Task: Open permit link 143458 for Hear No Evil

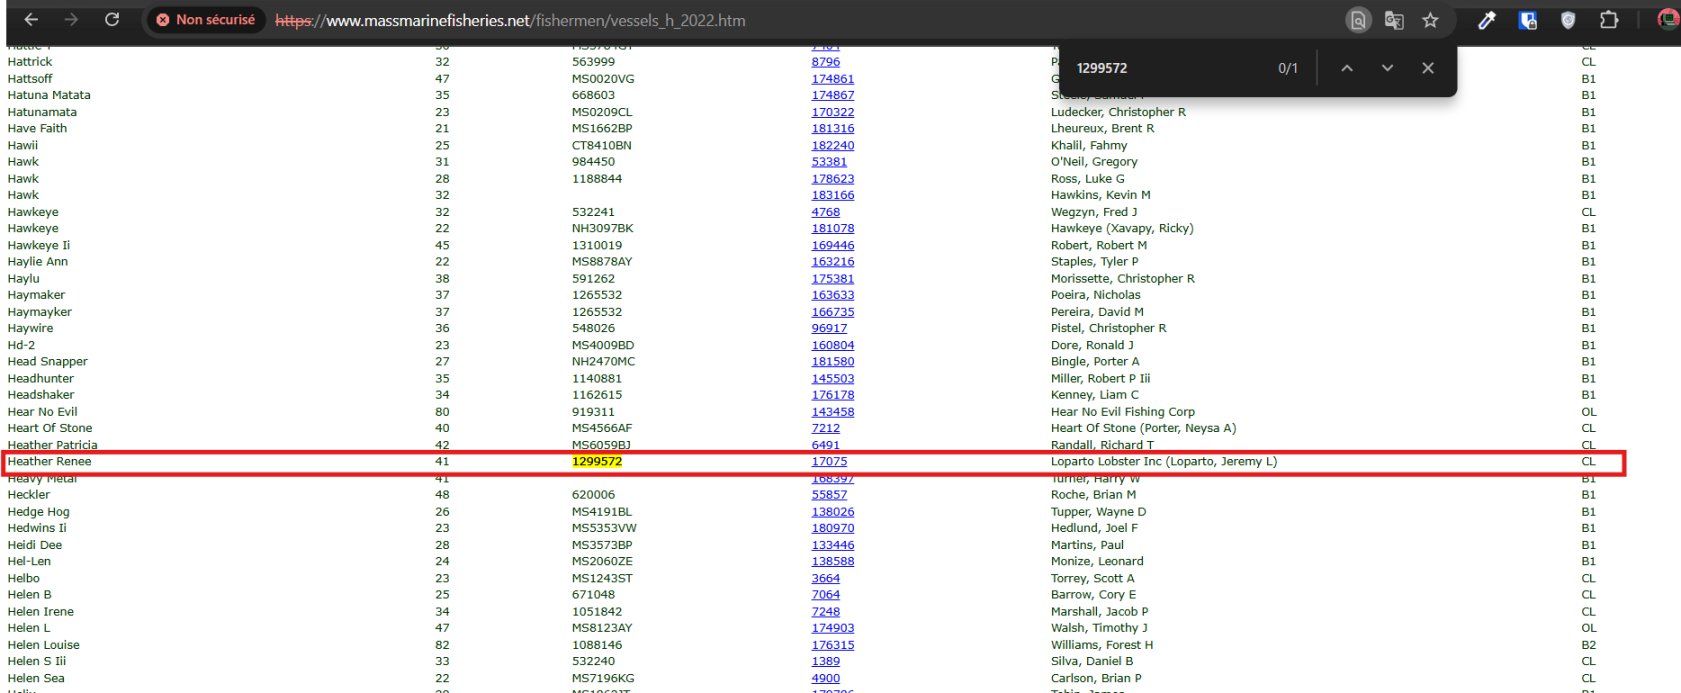Action: pos(832,412)
